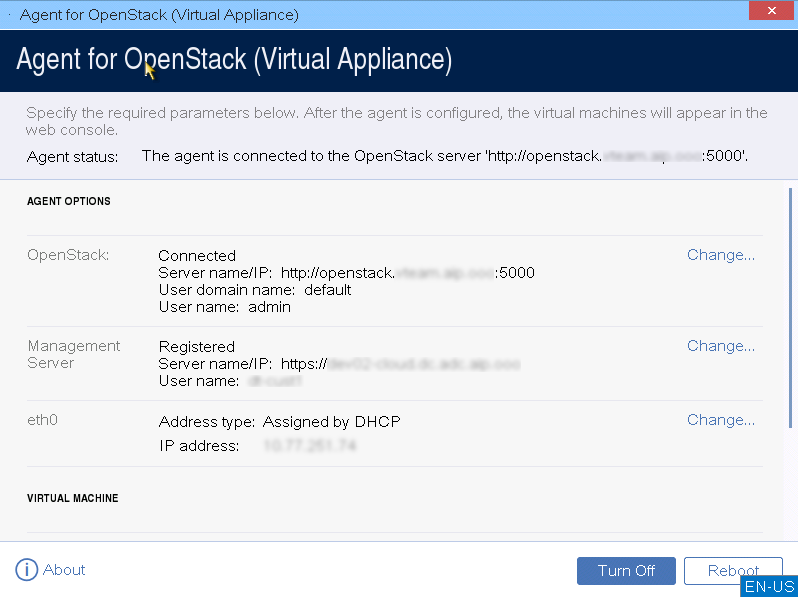Viewport: 798px width, 597px height.
Task: Click the EN-US language indicator
Action: coord(770,586)
